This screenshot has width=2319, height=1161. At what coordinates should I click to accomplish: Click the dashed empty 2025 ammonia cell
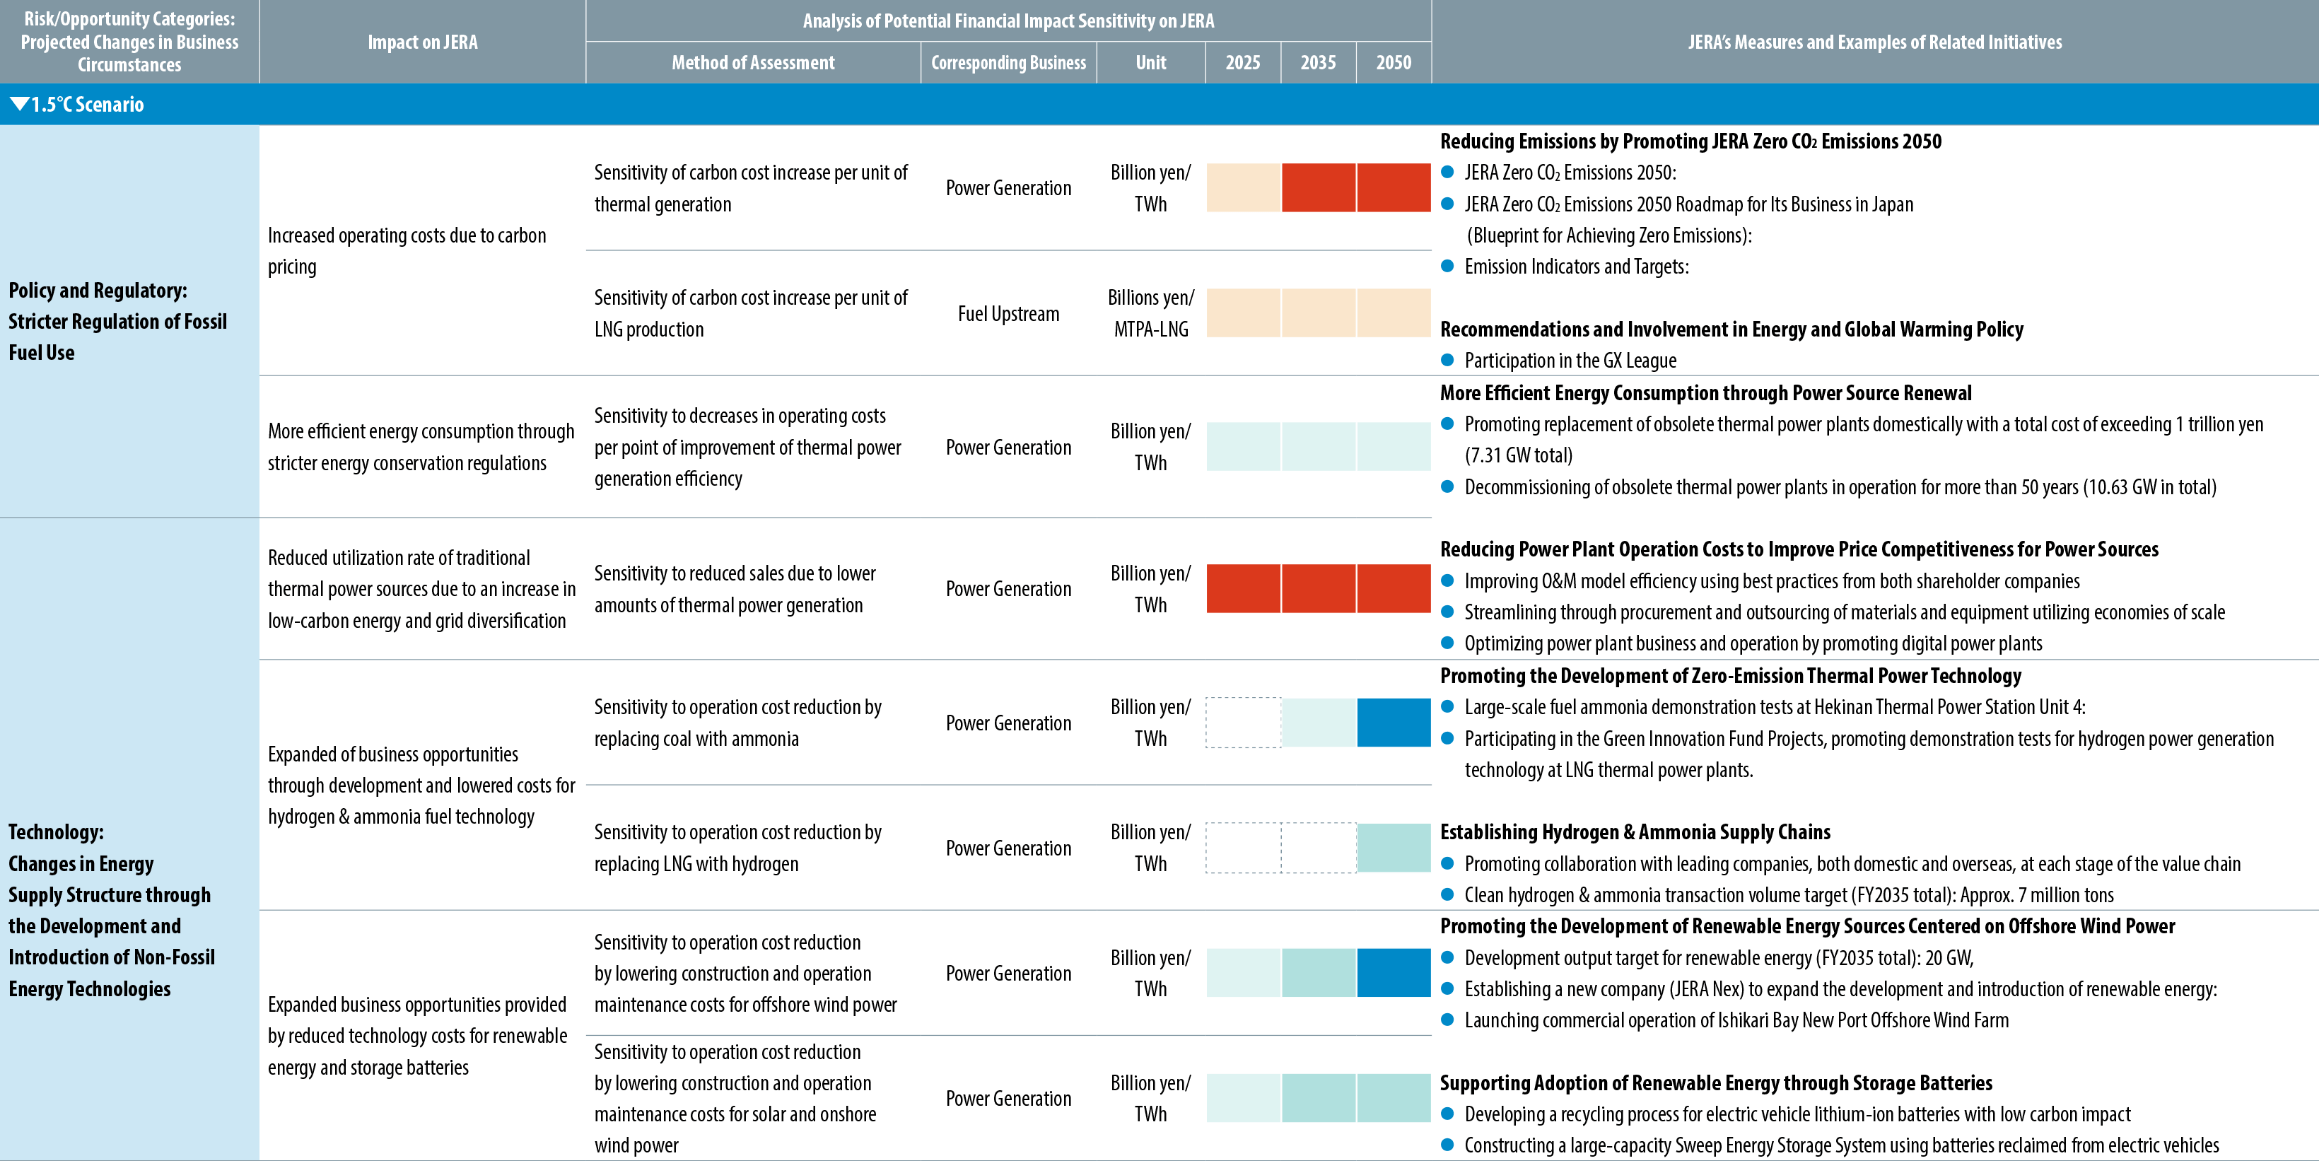1243,722
